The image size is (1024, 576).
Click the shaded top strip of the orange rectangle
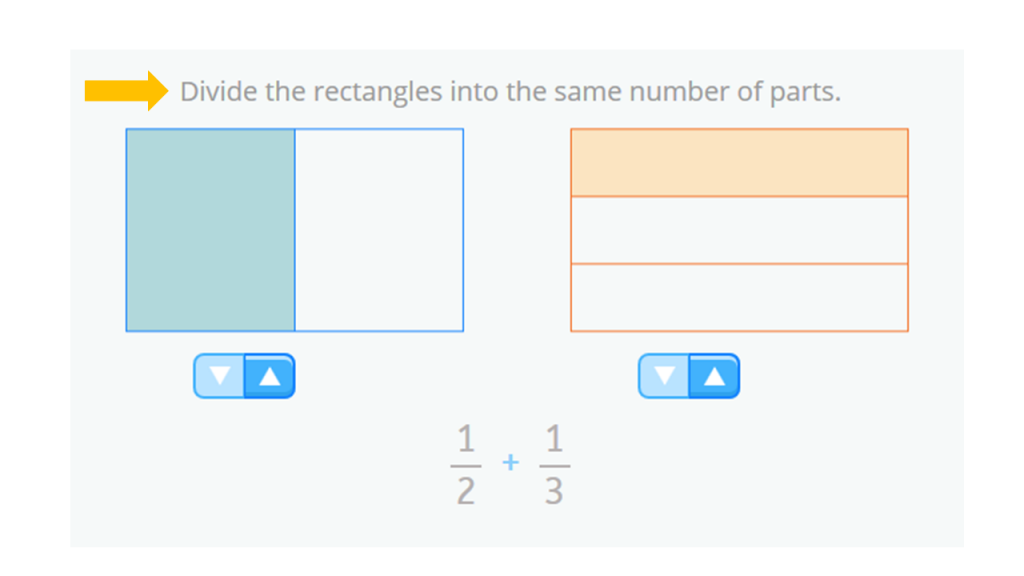click(738, 161)
